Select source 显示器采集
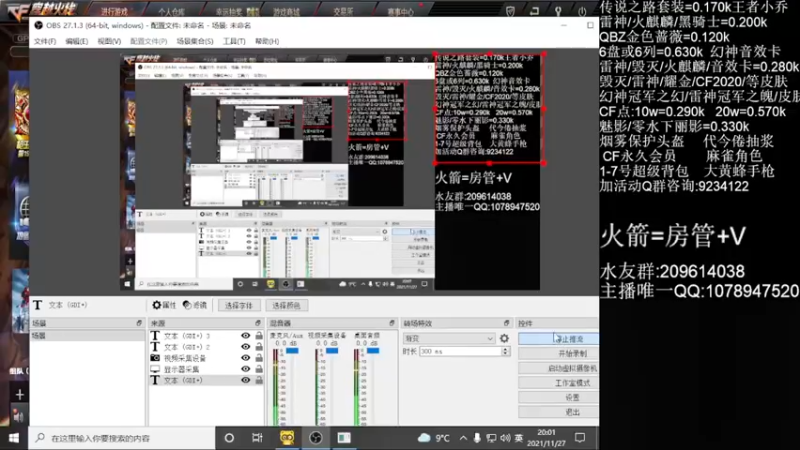 point(181,369)
